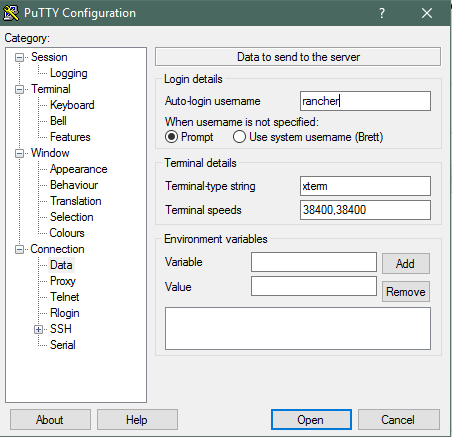Collapse the Connection tree node
The height and width of the screenshot is (437, 452).
pos(19,249)
